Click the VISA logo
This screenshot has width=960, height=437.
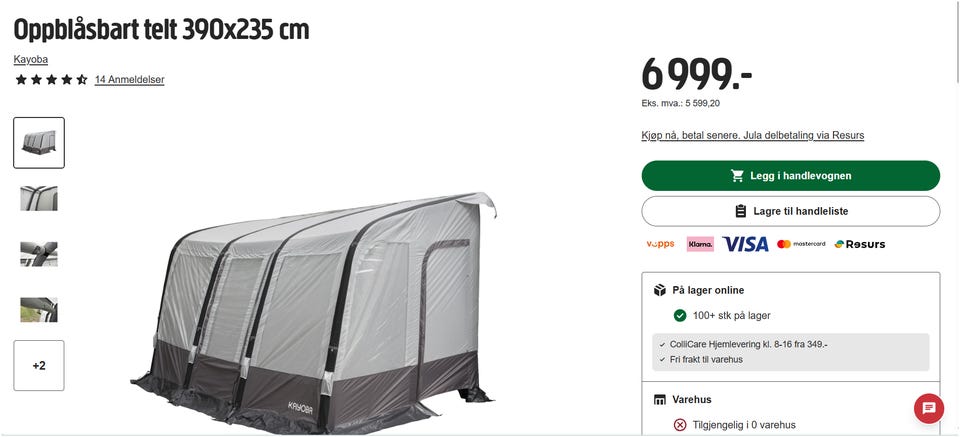[x=745, y=244]
